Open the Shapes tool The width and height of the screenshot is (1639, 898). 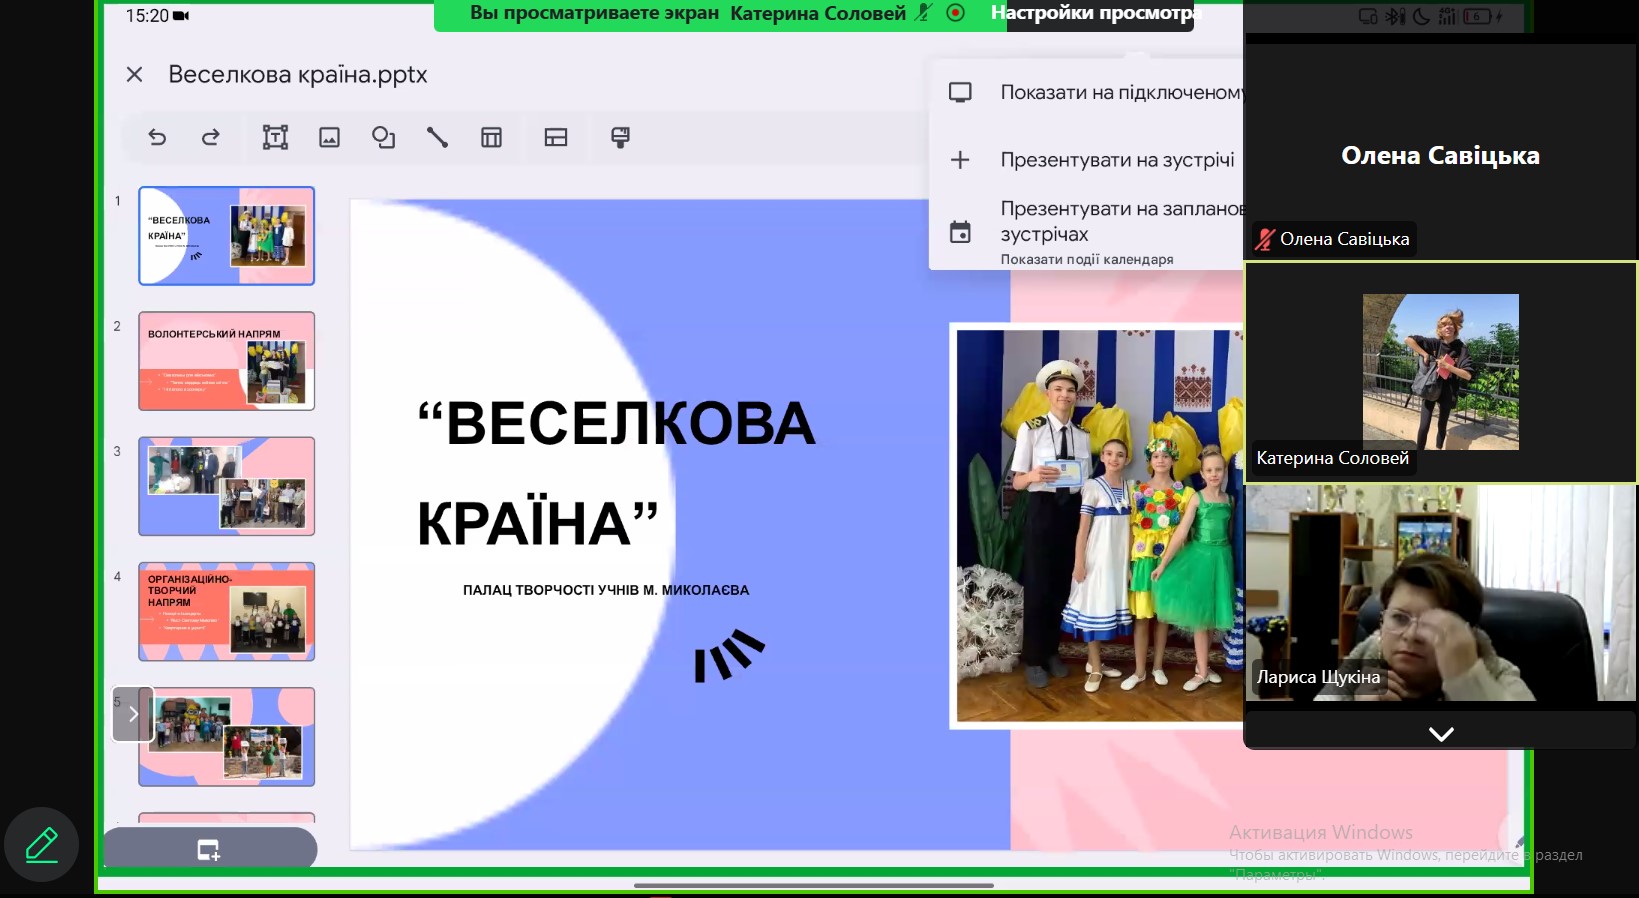pyautogui.click(x=383, y=138)
